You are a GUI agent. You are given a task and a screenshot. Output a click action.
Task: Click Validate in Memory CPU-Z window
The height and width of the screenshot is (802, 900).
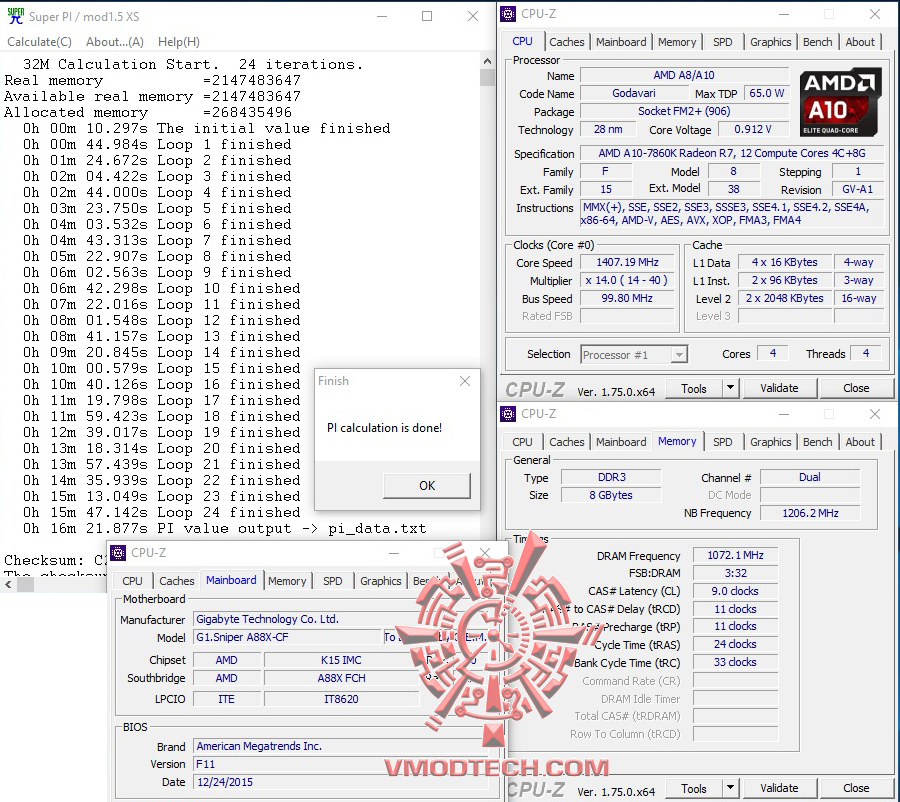[x=779, y=789]
